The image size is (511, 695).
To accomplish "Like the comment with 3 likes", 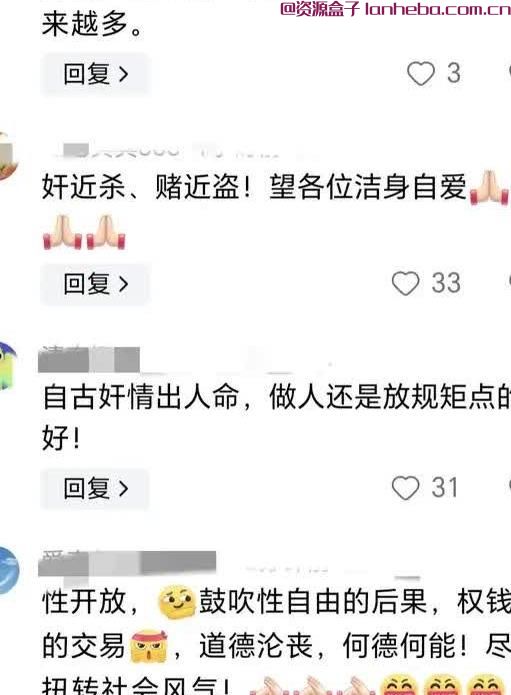I will click(421, 73).
